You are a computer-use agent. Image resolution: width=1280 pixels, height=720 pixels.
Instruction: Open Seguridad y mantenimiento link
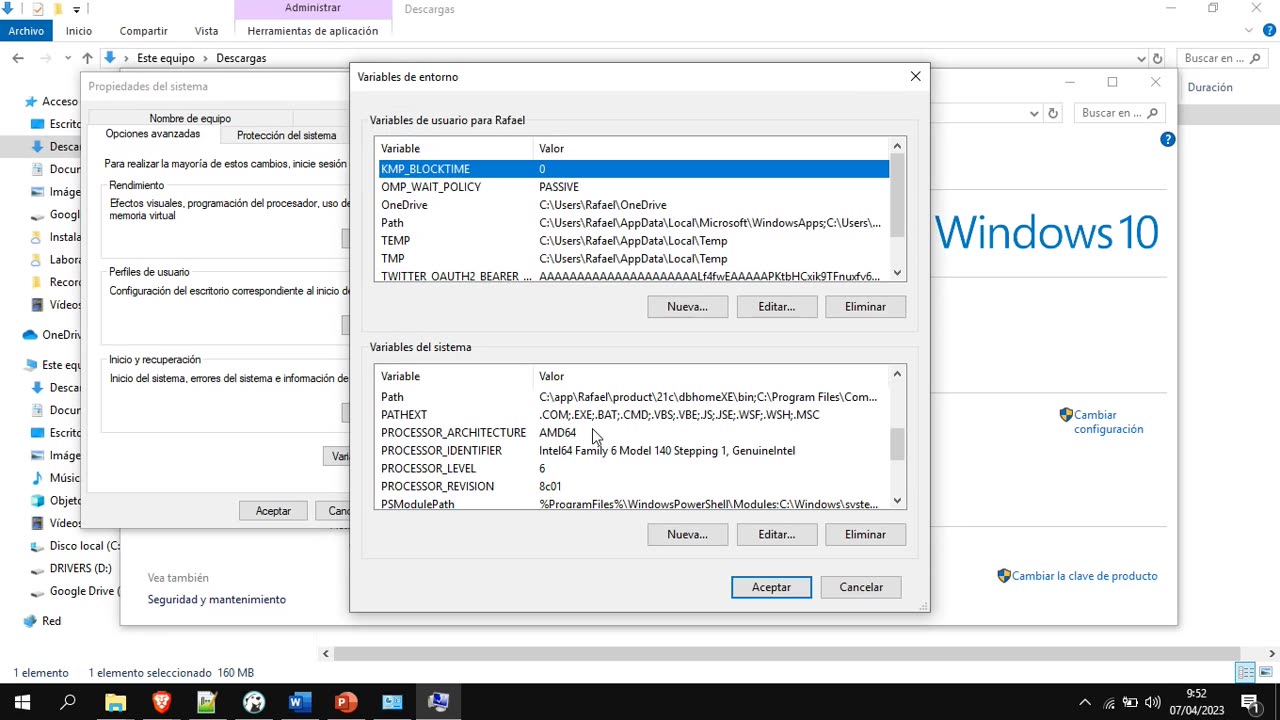(x=217, y=600)
